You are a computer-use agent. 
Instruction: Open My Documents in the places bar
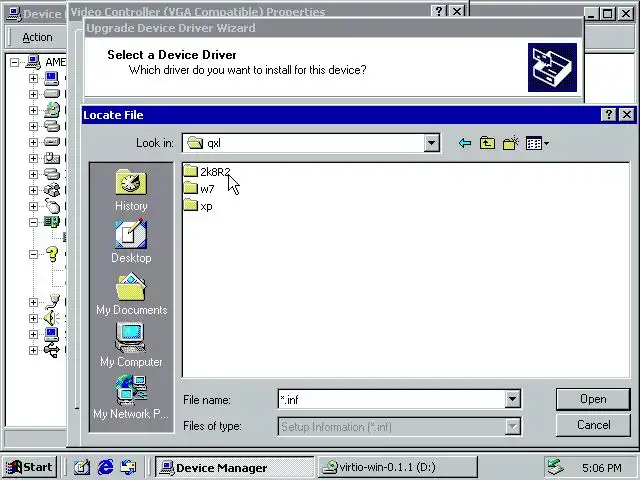(x=131, y=294)
